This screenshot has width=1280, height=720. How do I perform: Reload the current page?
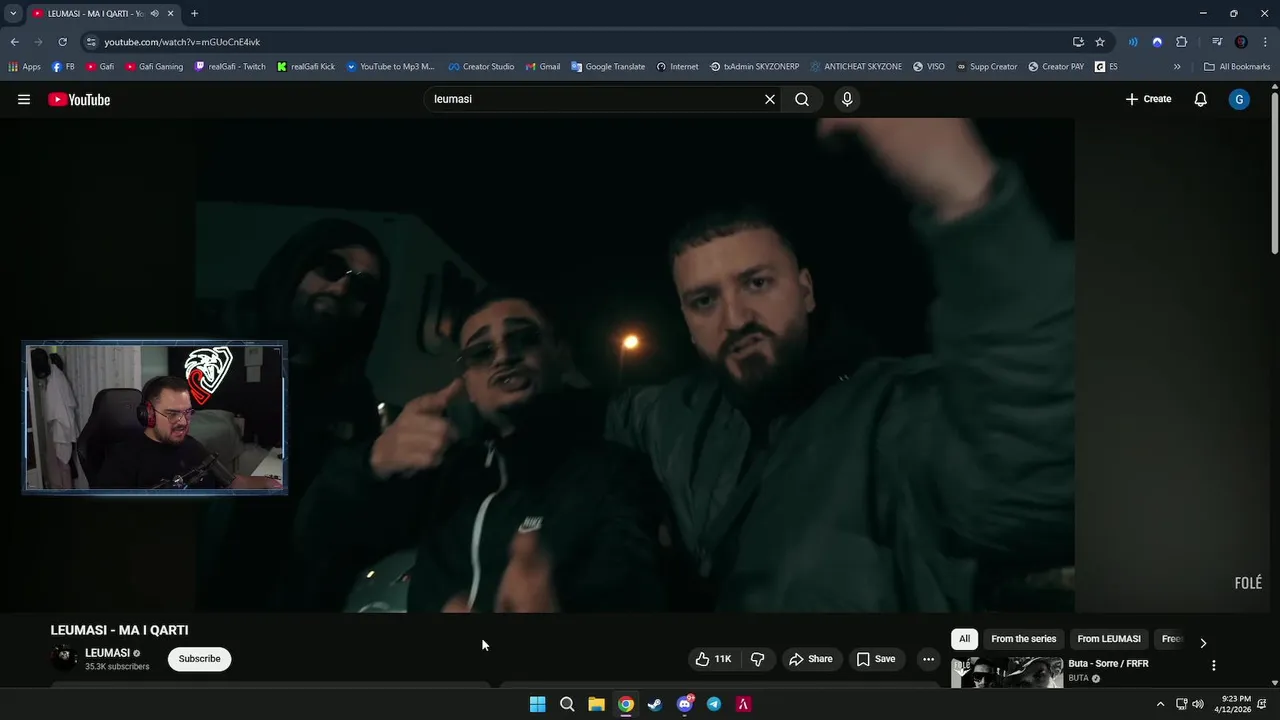pos(62,42)
